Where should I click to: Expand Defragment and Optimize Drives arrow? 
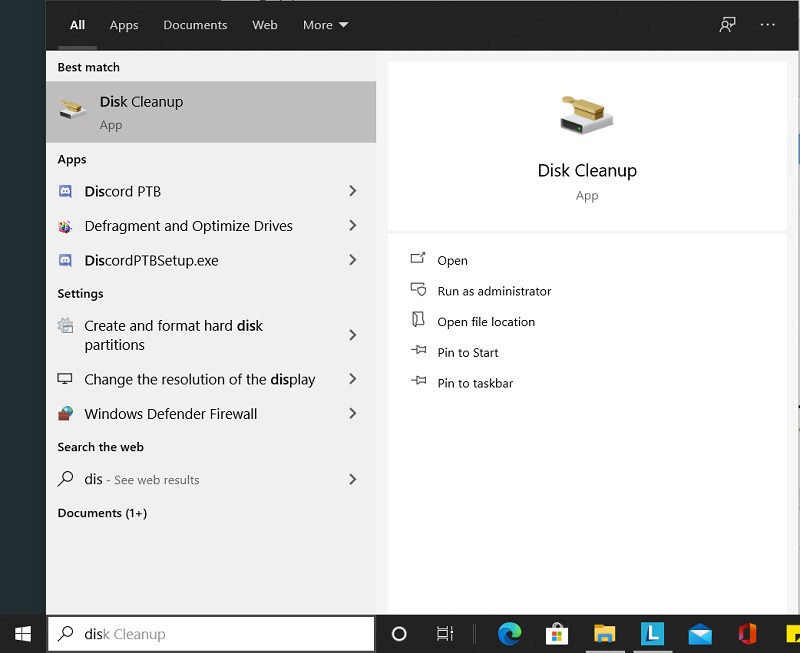(x=353, y=225)
